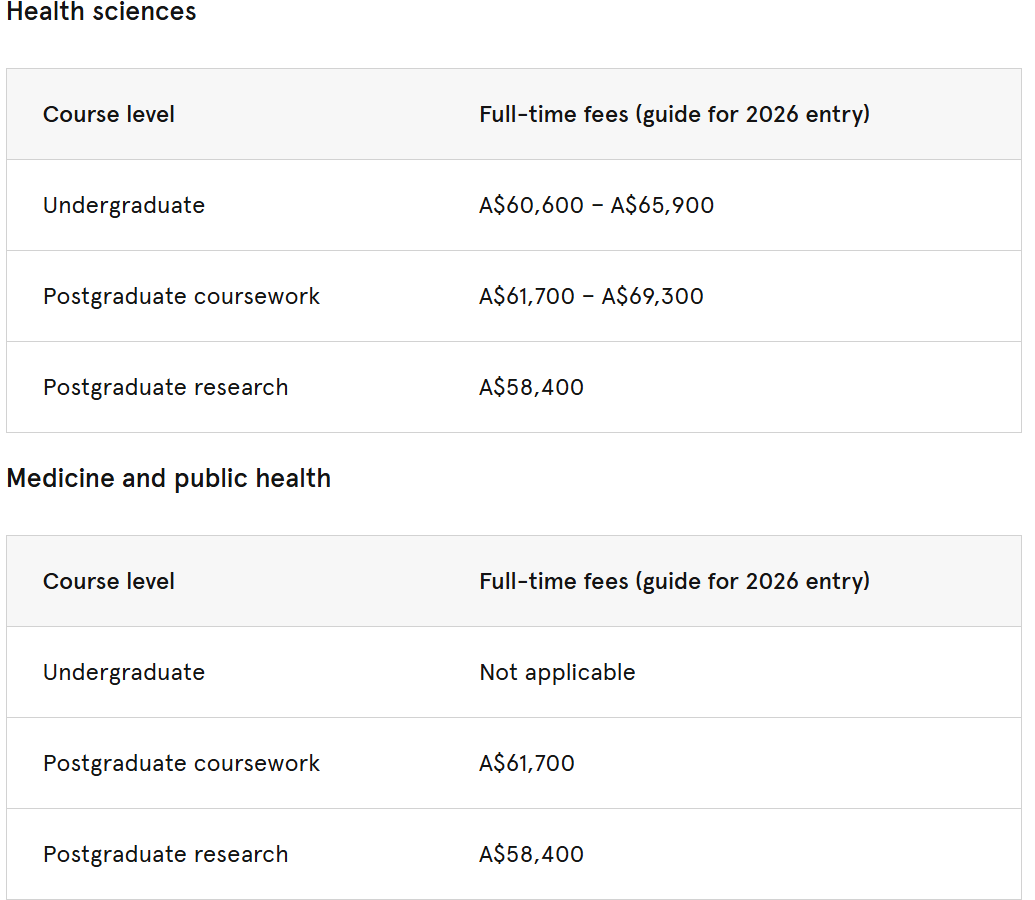Select Postgraduate coursework label in Medicine table
This screenshot has height=900, width=1035.
(x=181, y=763)
